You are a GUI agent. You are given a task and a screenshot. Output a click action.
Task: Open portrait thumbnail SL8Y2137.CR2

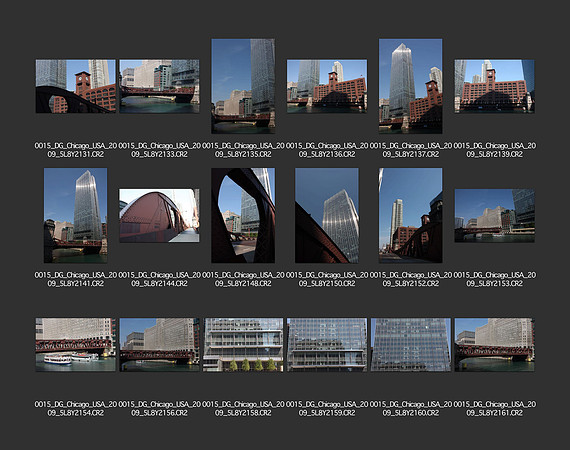[411, 86]
